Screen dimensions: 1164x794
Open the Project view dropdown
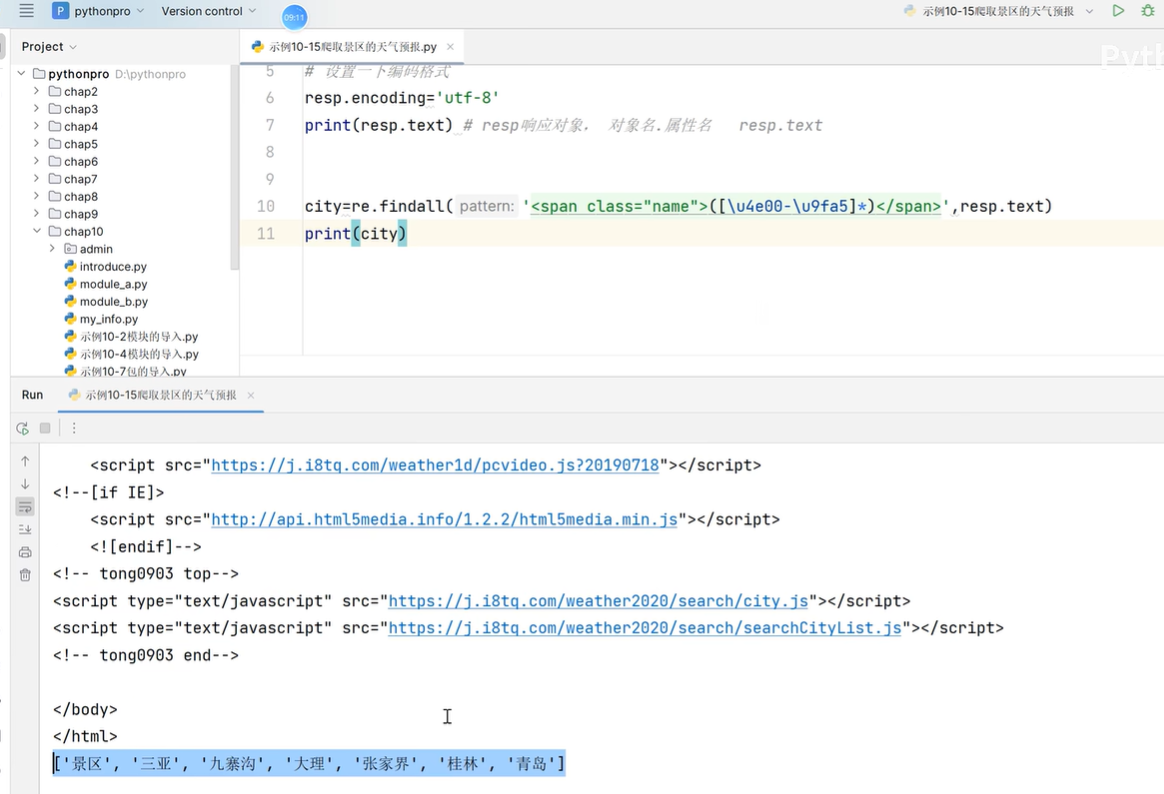(49, 47)
